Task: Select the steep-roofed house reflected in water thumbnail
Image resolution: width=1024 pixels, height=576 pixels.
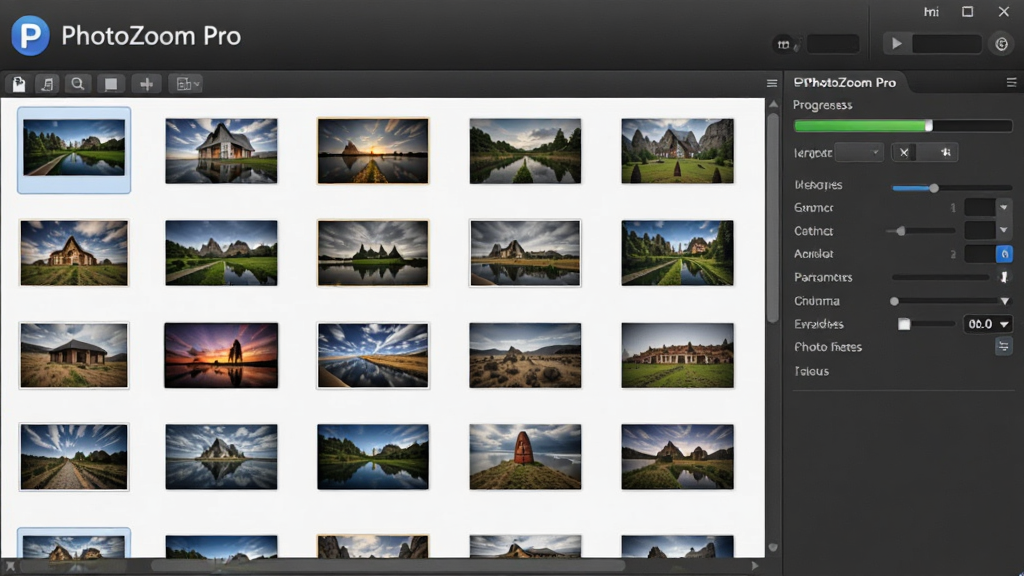Action: [x=221, y=151]
